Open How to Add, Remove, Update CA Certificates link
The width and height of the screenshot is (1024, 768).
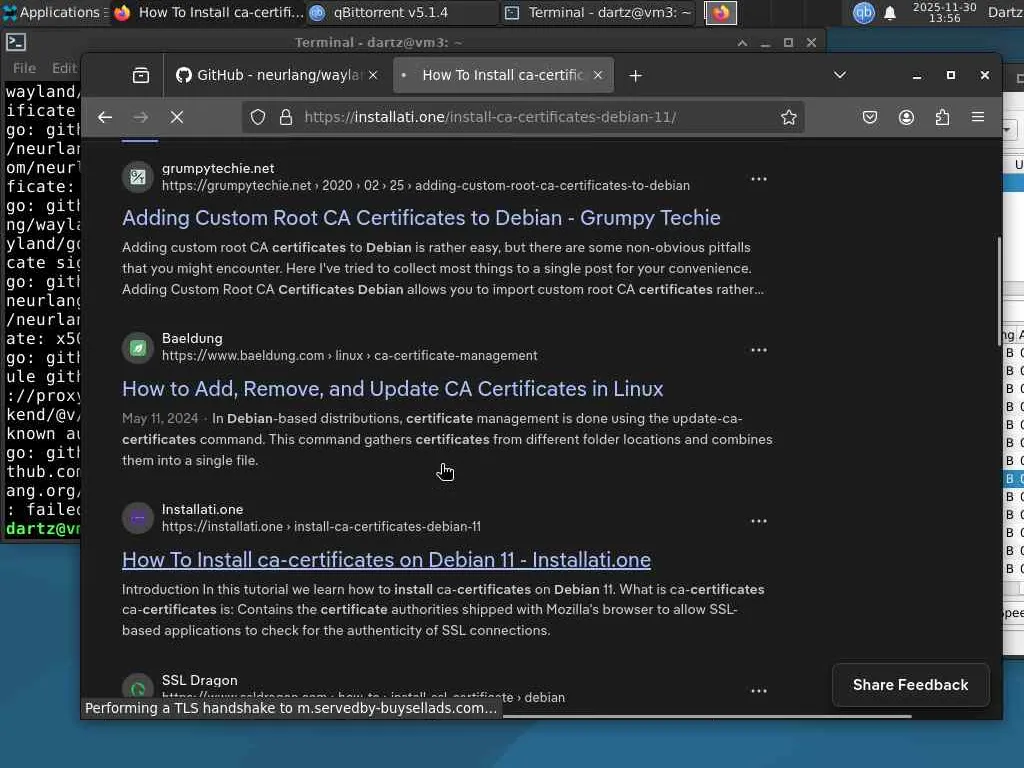pos(392,389)
